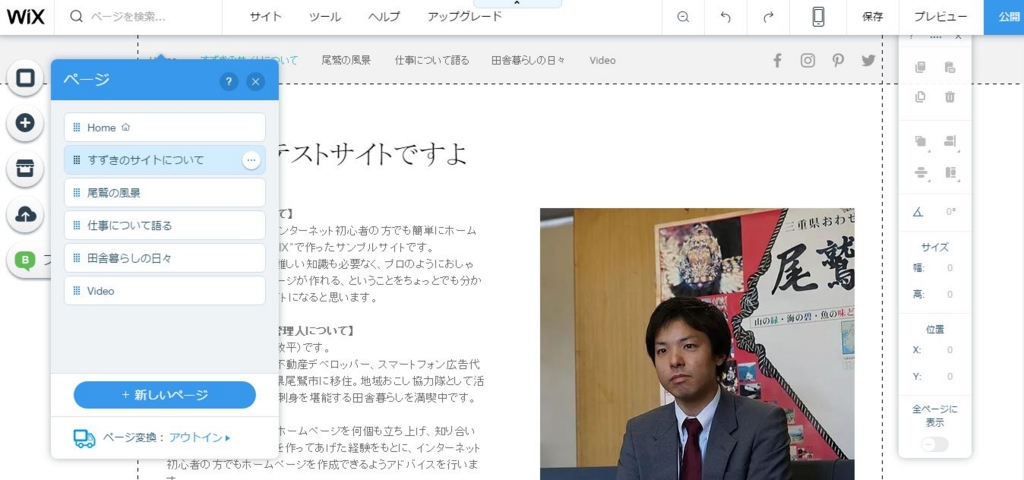
Task: Close the ページ panel
Action: click(256, 82)
